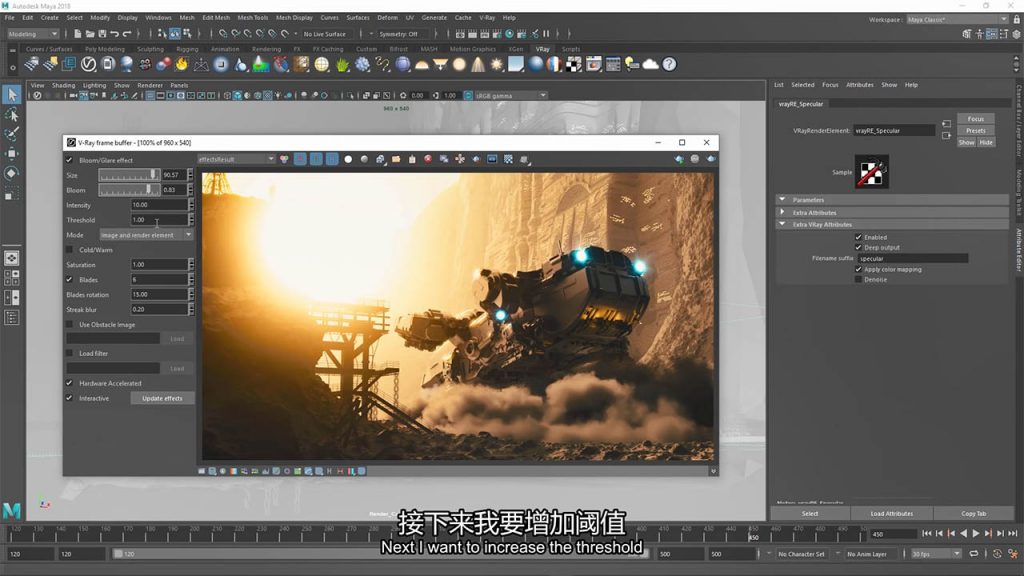This screenshot has width=1024, height=576.
Task: Open V-Ray help question mark shelf icon
Action: click(669, 64)
